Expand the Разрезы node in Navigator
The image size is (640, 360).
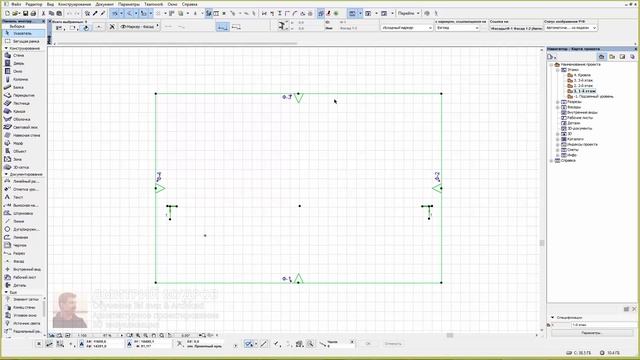tap(558, 102)
